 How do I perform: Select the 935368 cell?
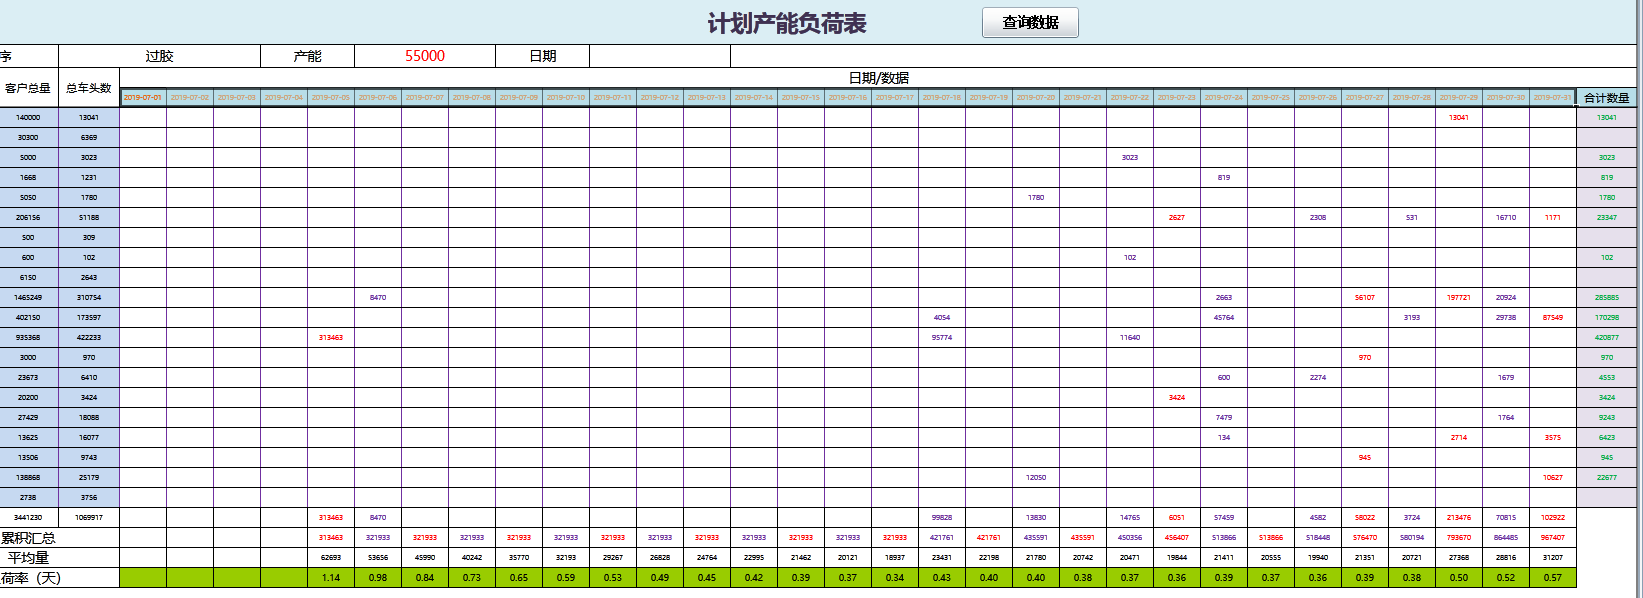coord(28,338)
